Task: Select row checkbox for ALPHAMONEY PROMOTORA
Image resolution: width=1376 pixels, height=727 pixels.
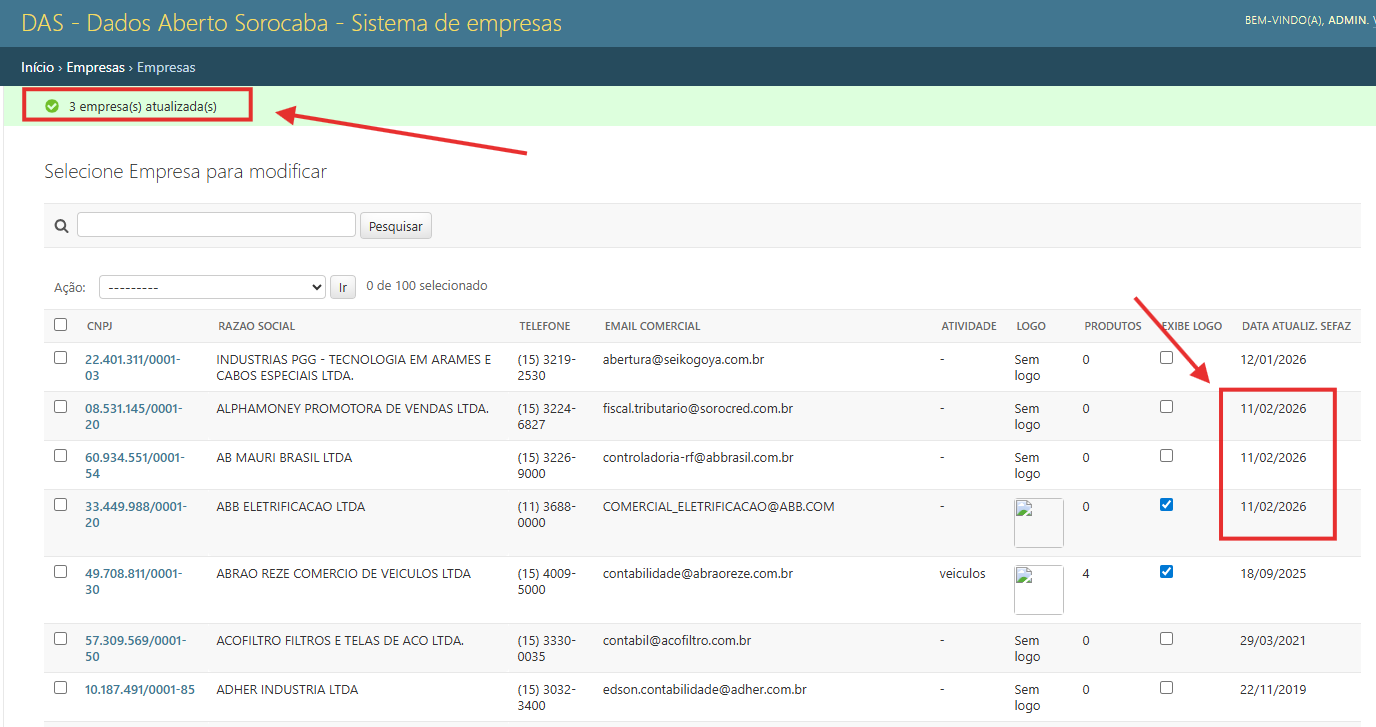Action: point(61,407)
